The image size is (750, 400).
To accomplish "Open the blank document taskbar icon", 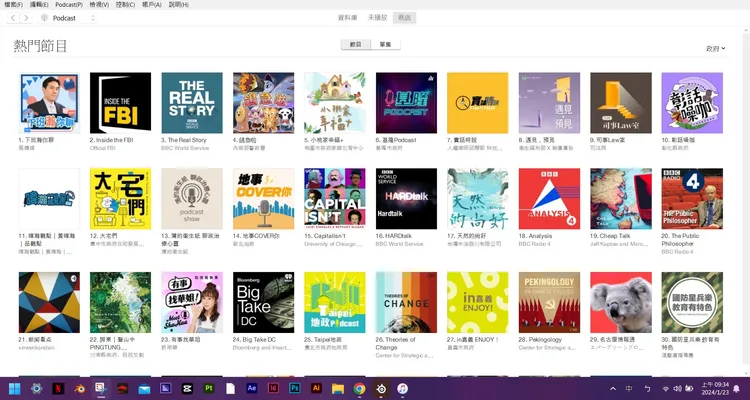I will pos(230,389).
